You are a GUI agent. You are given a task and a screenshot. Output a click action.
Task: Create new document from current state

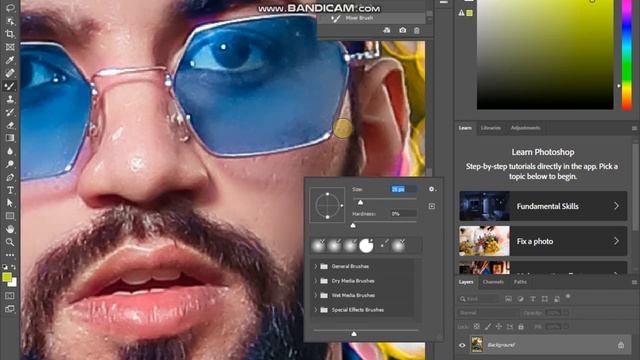[x=387, y=30]
